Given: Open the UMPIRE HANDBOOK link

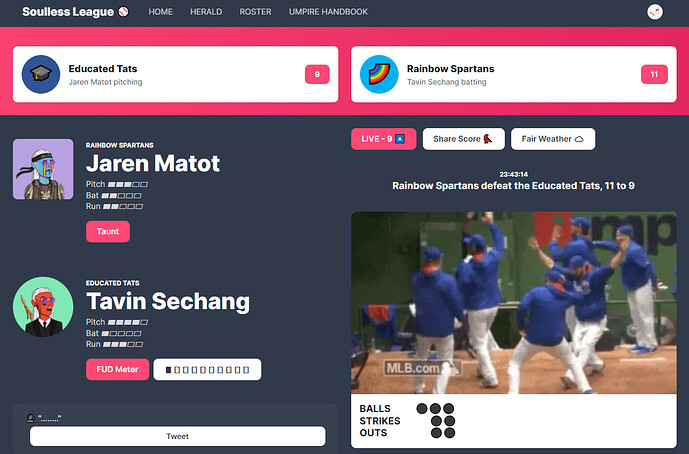Looking at the screenshot, I should [328, 12].
